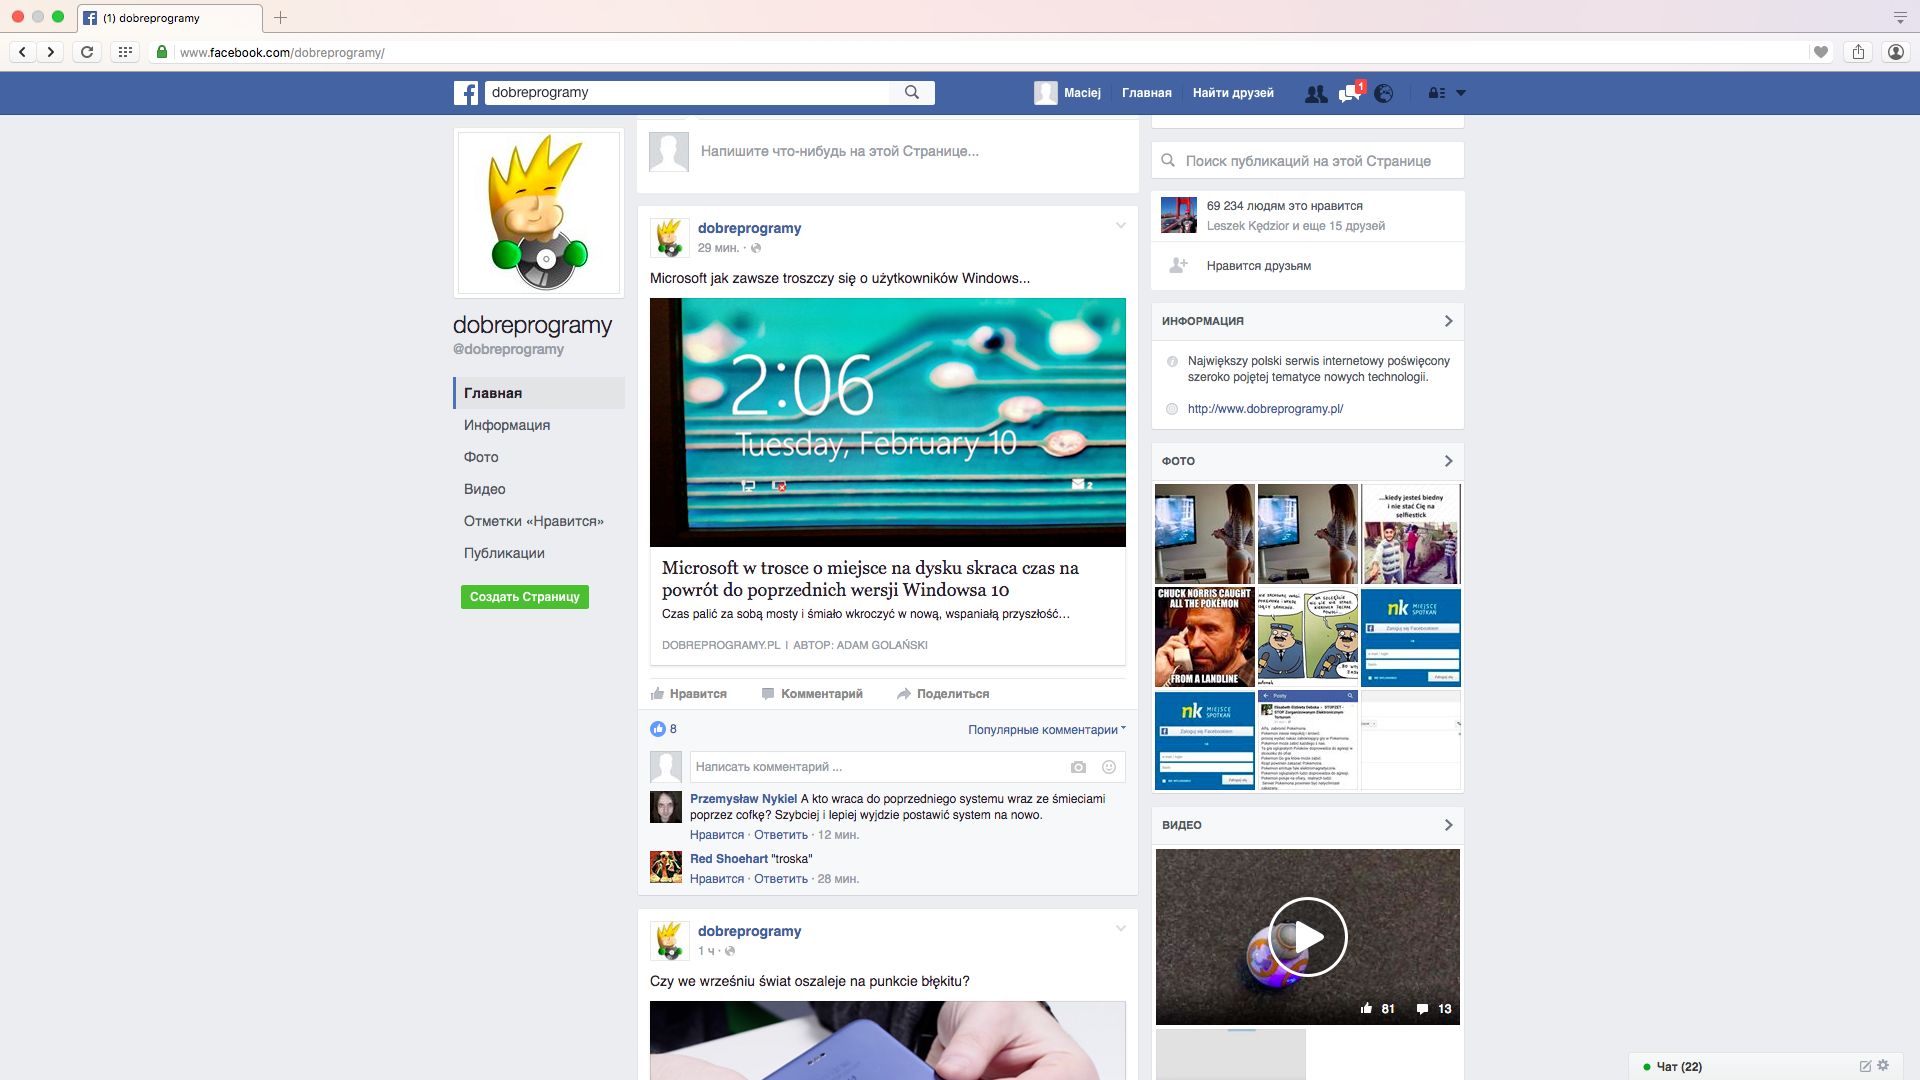The height and width of the screenshot is (1080, 1920).
Task: Click the camera icon in comment box
Action: (1078, 767)
